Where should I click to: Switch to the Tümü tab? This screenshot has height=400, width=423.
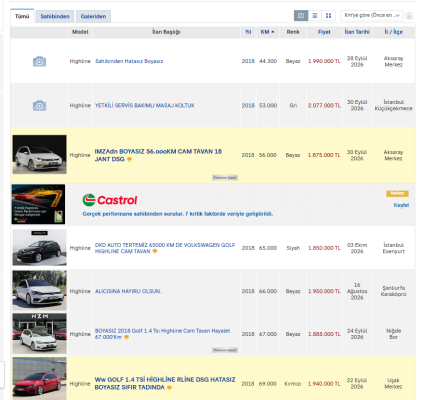click(22, 16)
